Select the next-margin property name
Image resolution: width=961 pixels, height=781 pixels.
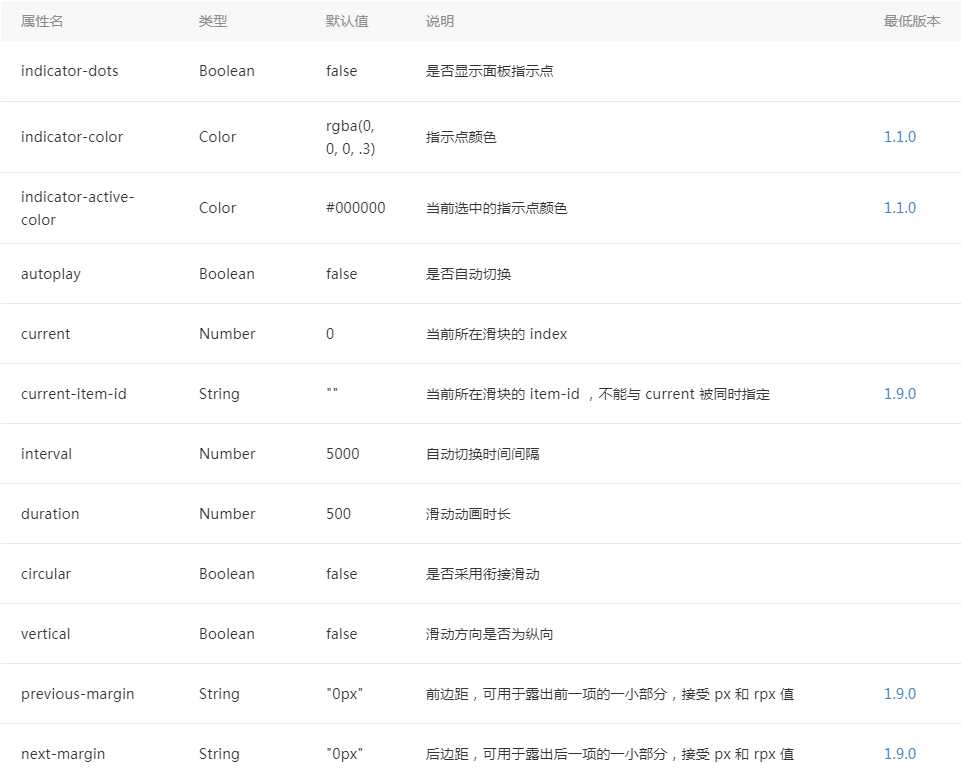63,755
